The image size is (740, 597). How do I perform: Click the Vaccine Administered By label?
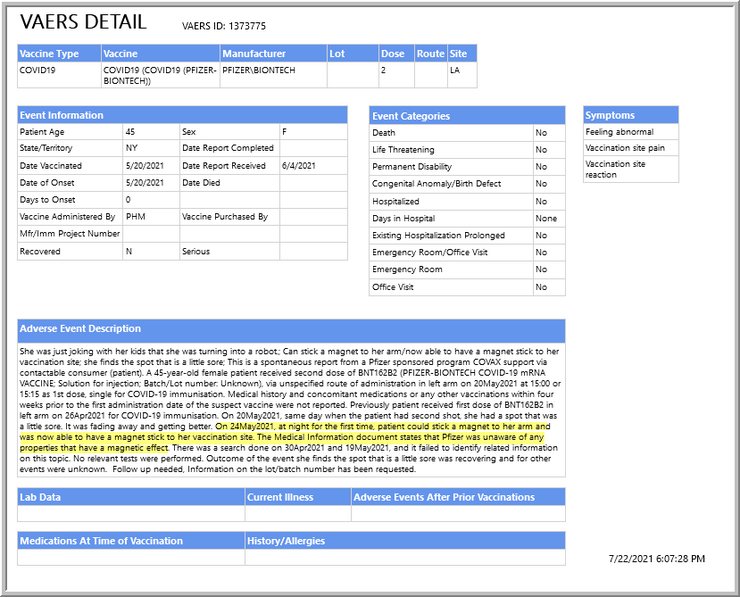click(67, 217)
